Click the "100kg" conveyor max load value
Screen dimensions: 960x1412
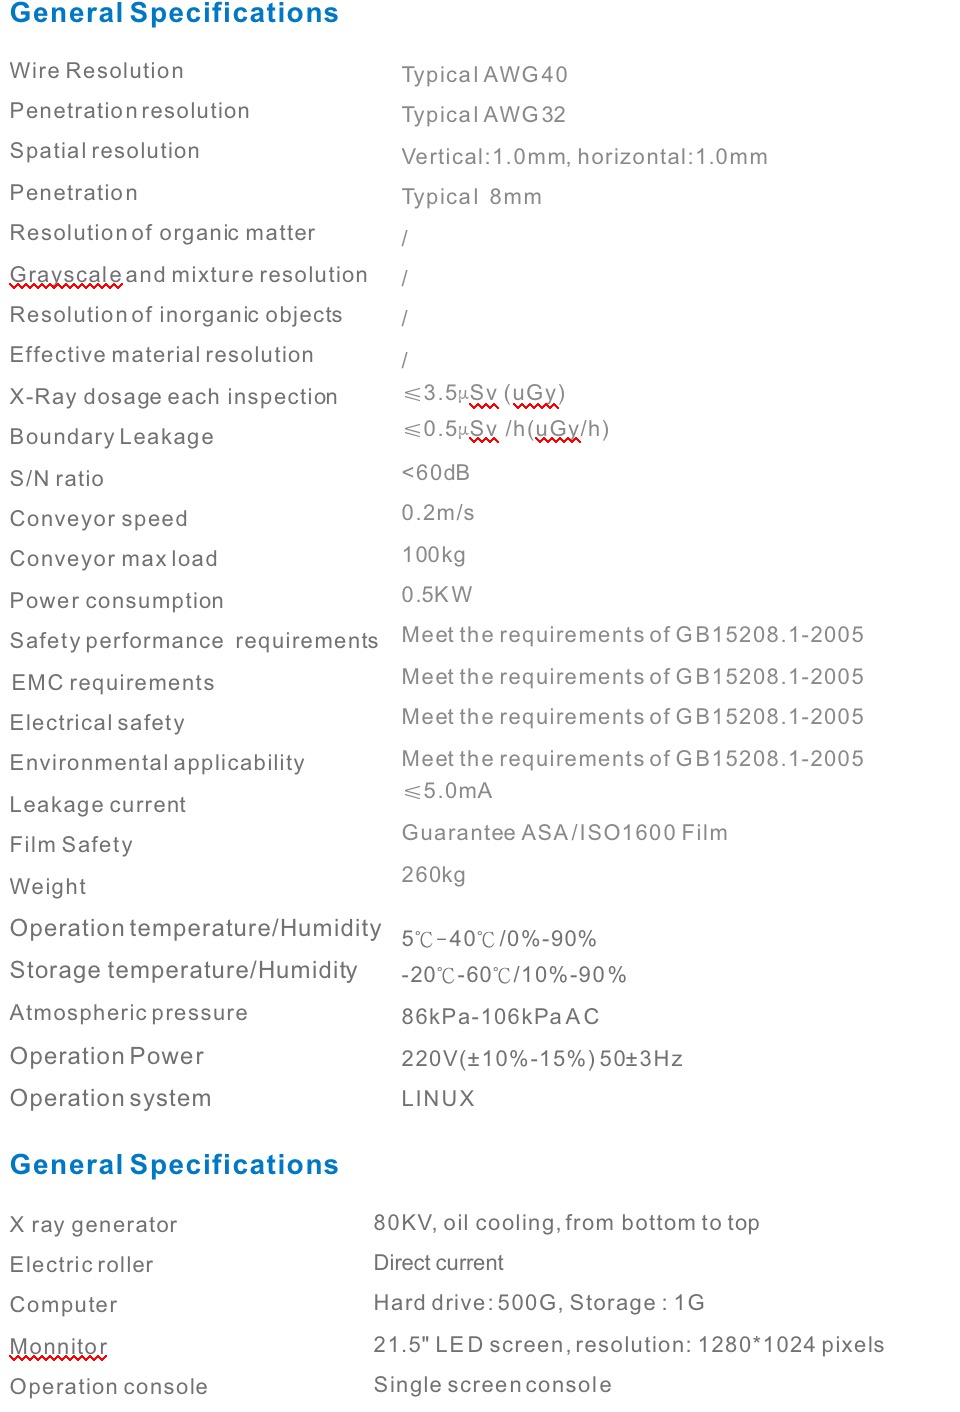coord(433,555)
